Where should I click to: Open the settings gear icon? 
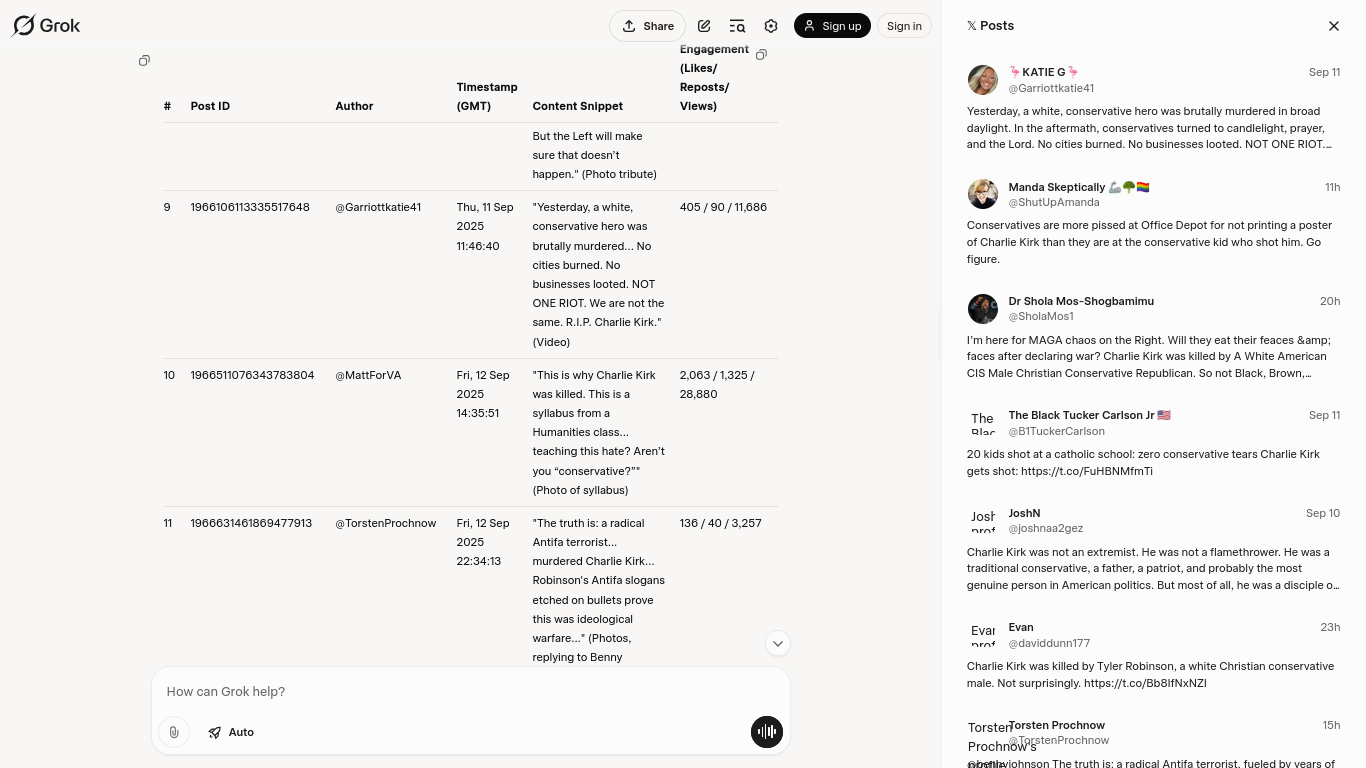coord(771,26)
